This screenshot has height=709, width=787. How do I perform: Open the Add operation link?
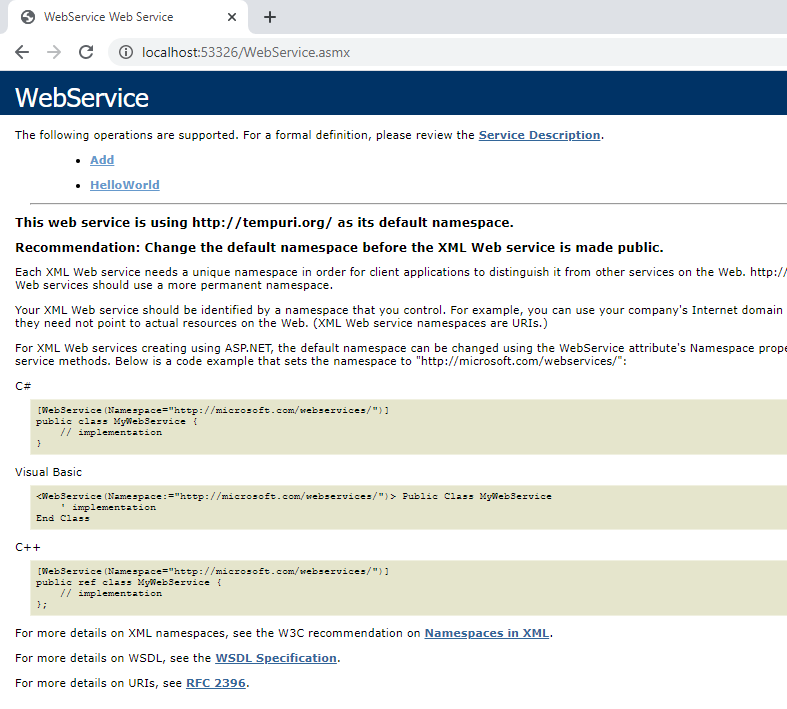102,160
